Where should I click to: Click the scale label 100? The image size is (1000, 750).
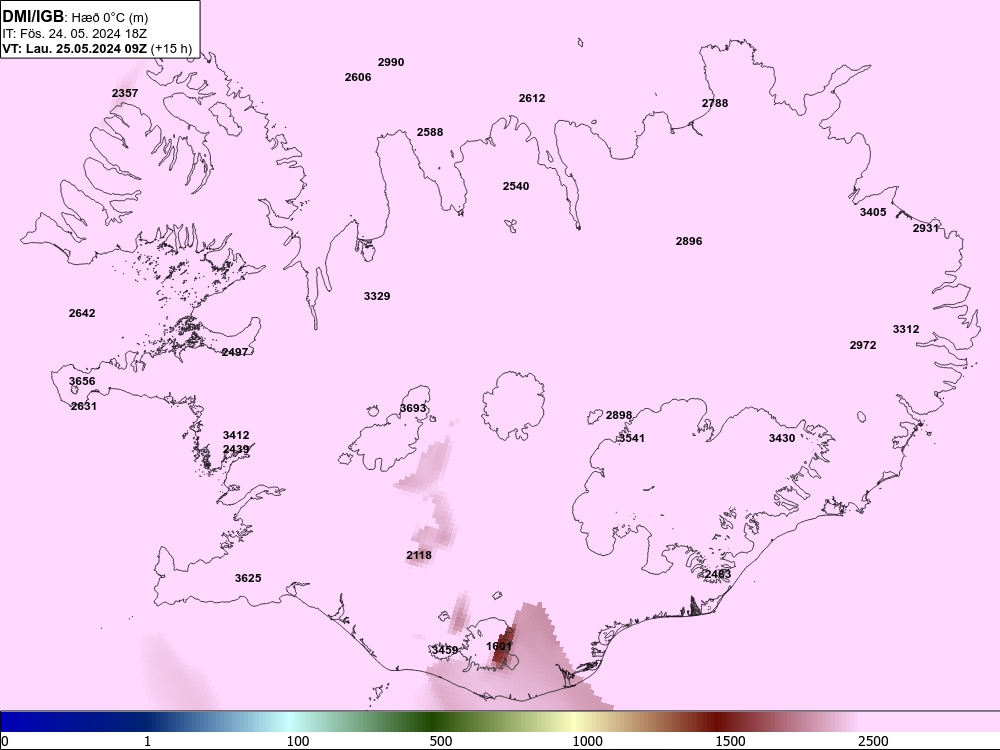point(298,741)
